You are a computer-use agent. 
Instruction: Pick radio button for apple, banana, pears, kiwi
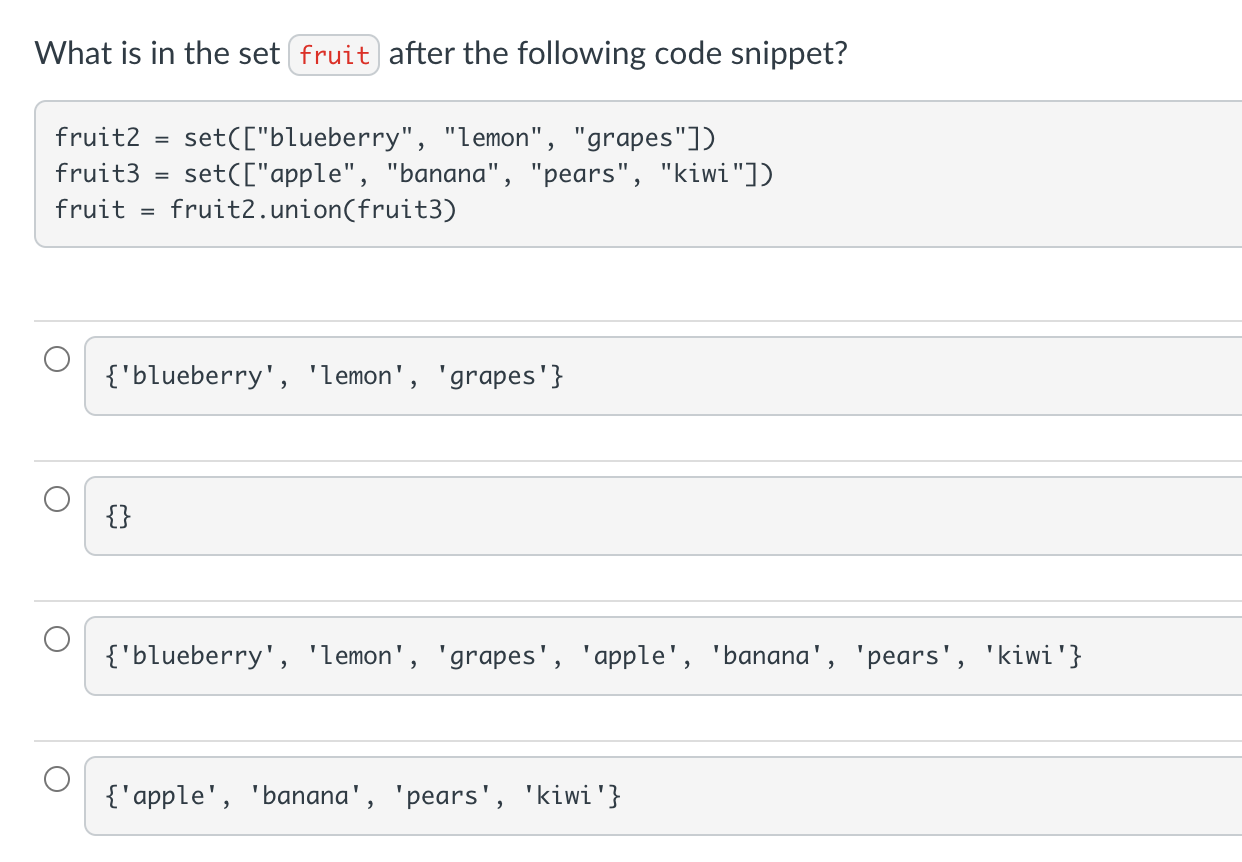(x=57, y=778)
